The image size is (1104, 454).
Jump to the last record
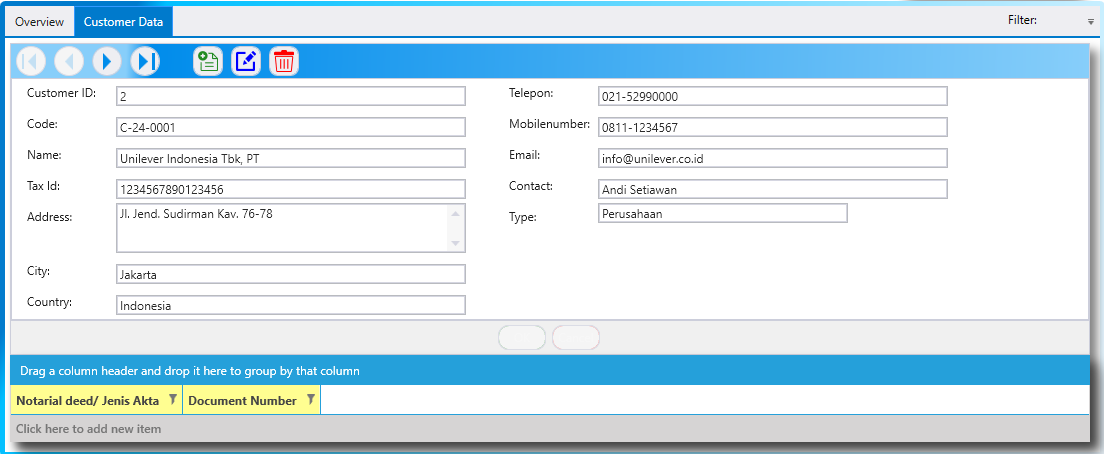(x=146, y=61)
